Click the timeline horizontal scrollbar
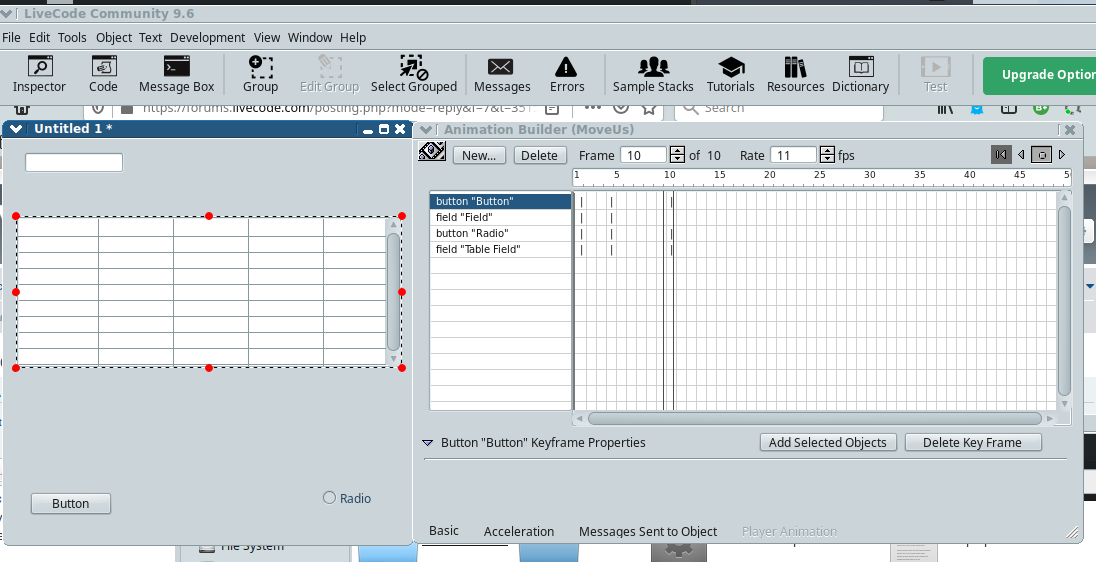1096x562 pixels. (x=814, y=419)
